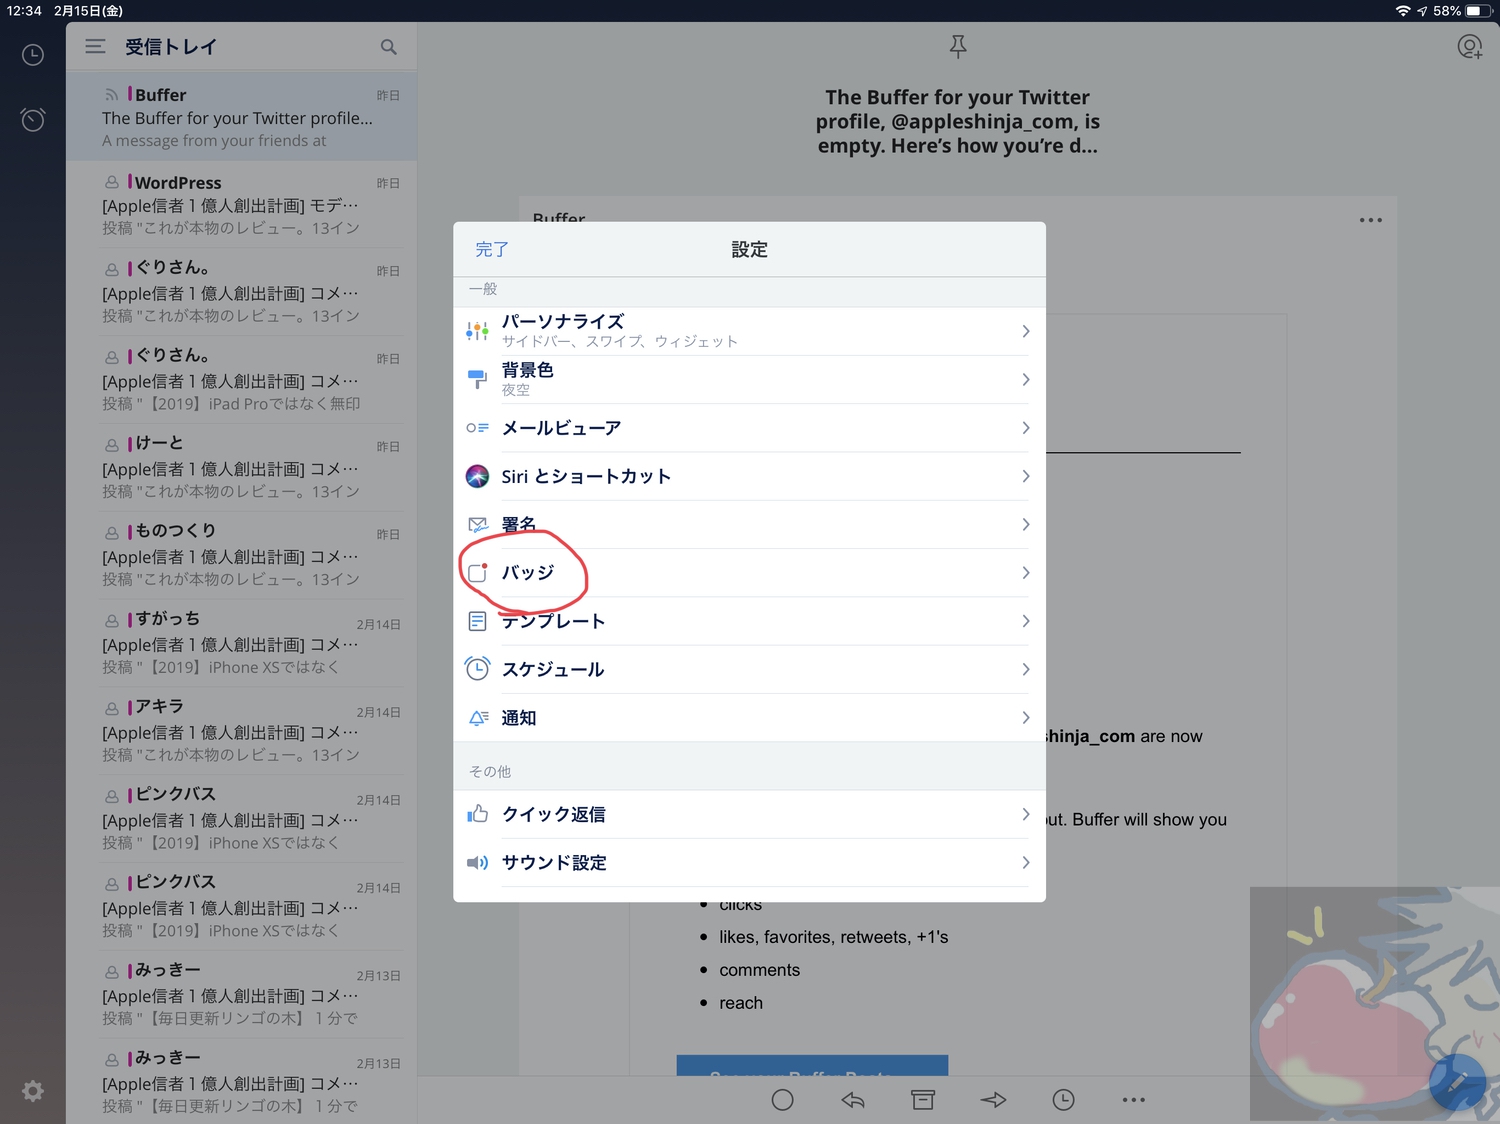The height and width of the screenshot is (1124, 1500).
Task: Tap the bell icon beside 通知
Action: 478,718
